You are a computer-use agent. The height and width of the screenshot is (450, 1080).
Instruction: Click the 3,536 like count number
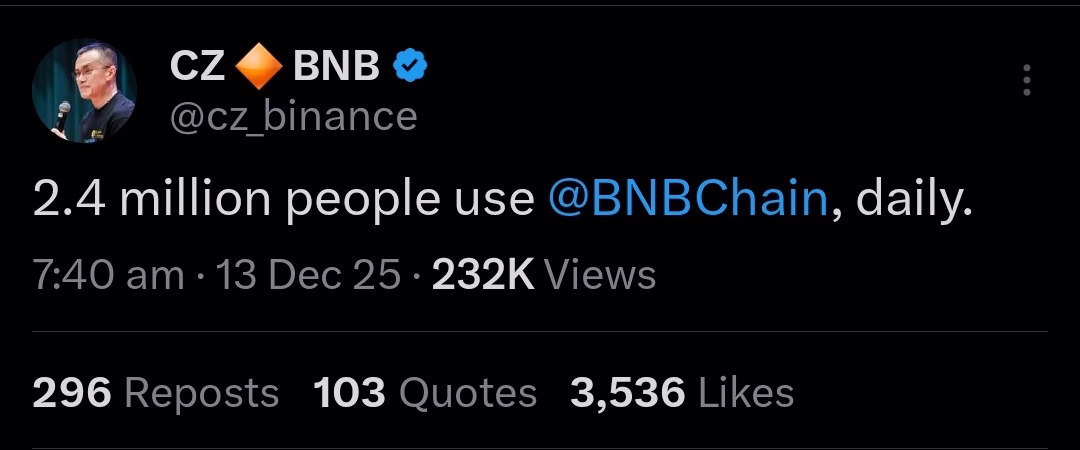click(627, 393)
